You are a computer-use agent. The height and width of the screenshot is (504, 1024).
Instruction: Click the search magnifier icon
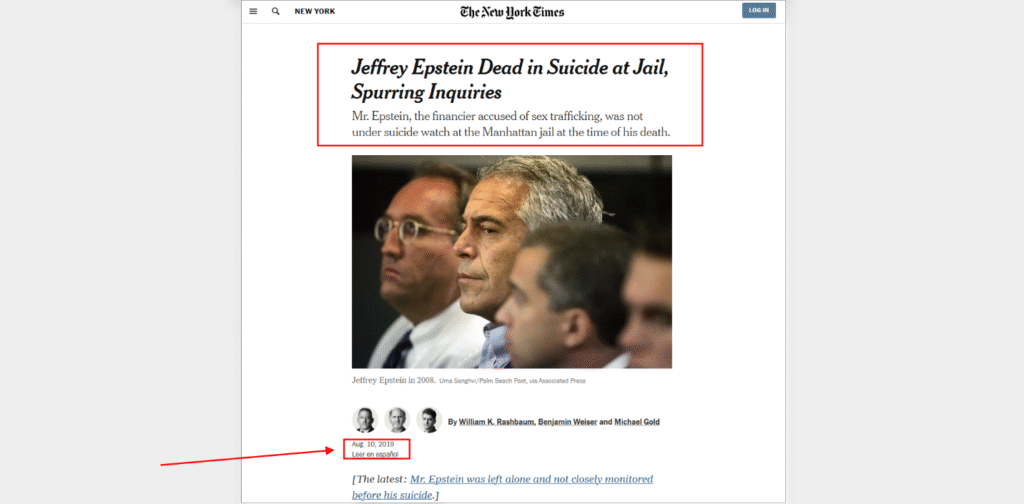[276, 11]
